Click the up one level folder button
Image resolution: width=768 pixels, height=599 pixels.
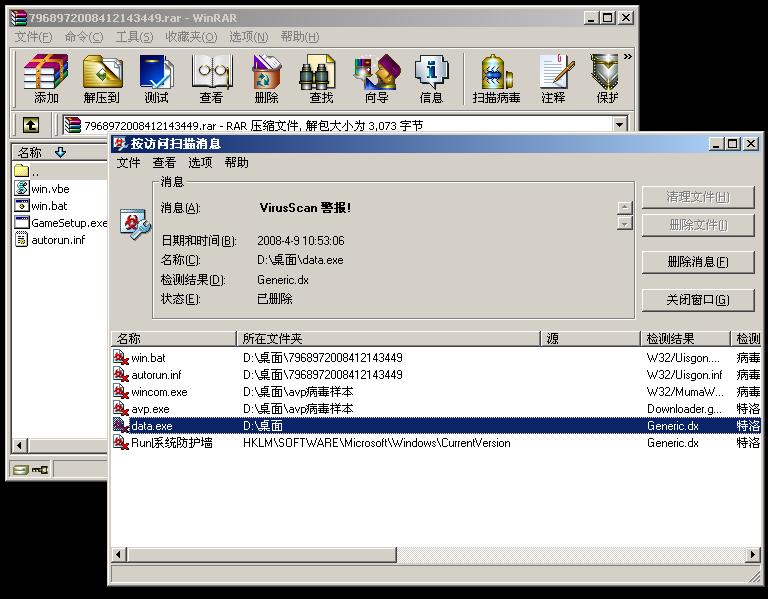31,125
